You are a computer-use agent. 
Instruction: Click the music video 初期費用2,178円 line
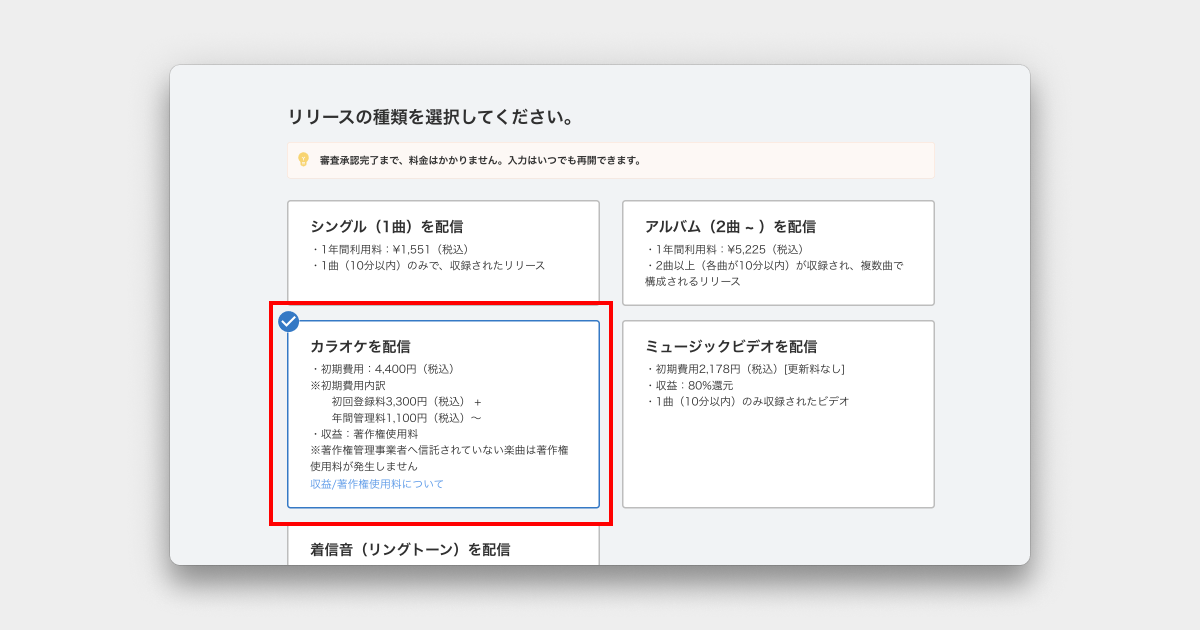point(745,369)
